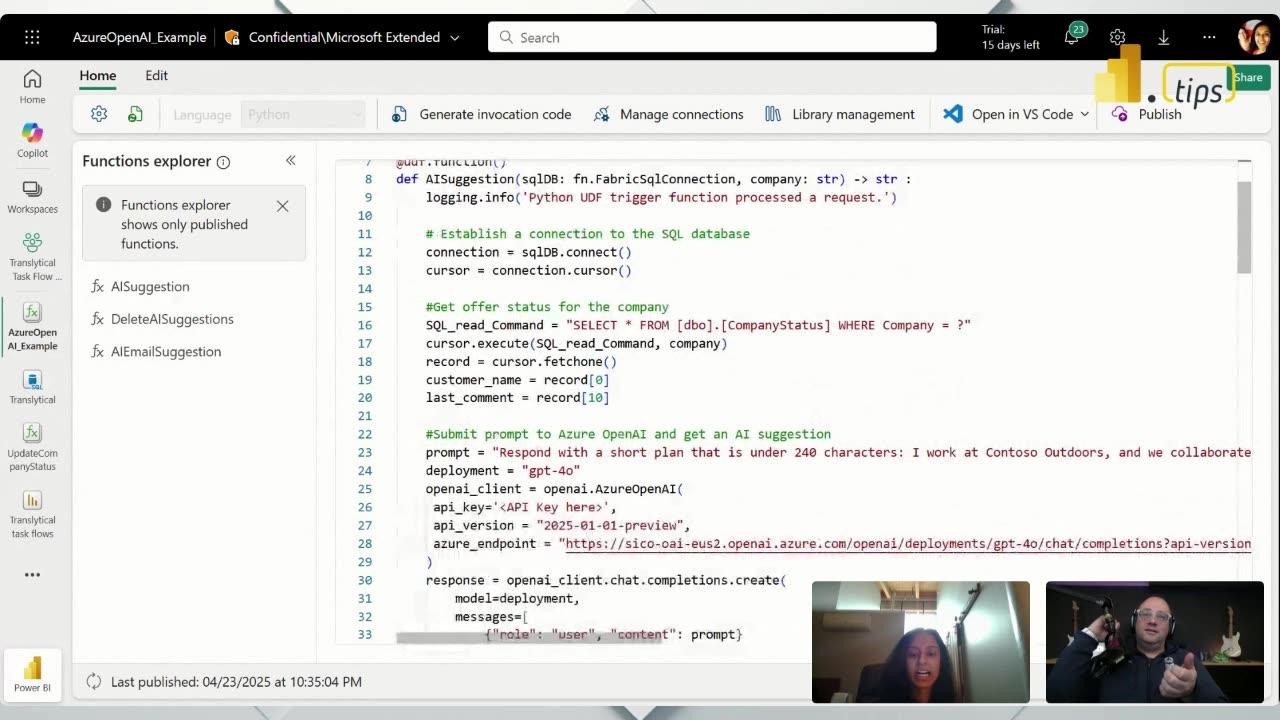Show more sidebar items ellipsis
Screen dimensions: 1280x720
point(32,575)
